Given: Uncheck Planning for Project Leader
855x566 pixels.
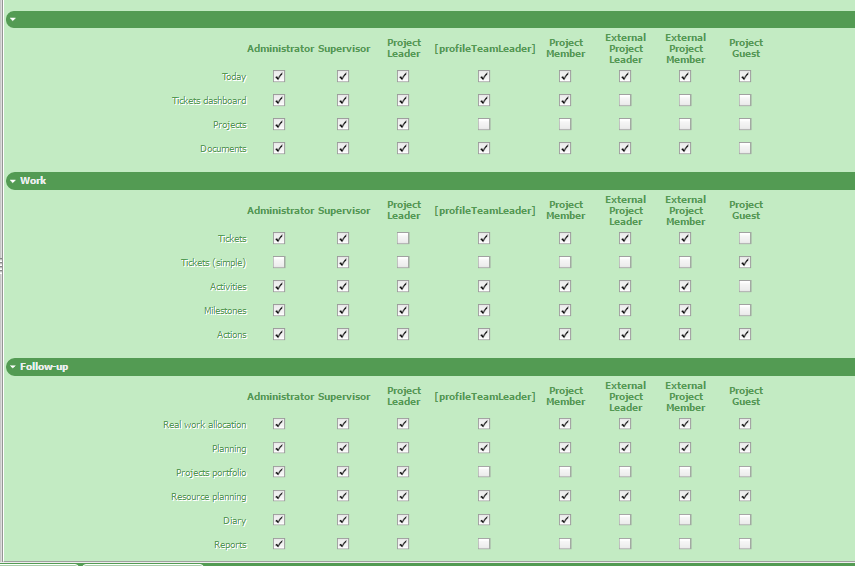Looking at the screenshot, I should coord(403,448).
